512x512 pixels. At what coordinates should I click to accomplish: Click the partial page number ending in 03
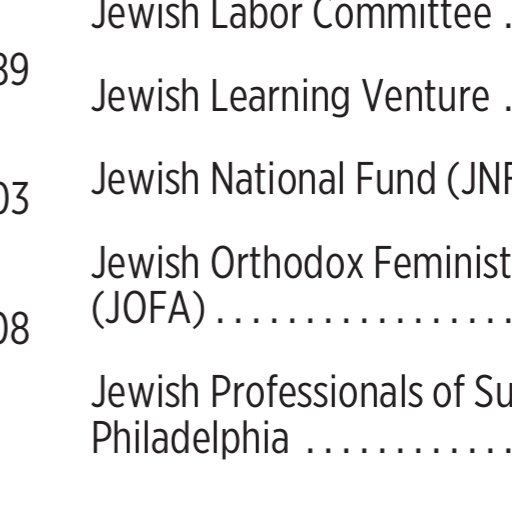(x=14, y=199)
